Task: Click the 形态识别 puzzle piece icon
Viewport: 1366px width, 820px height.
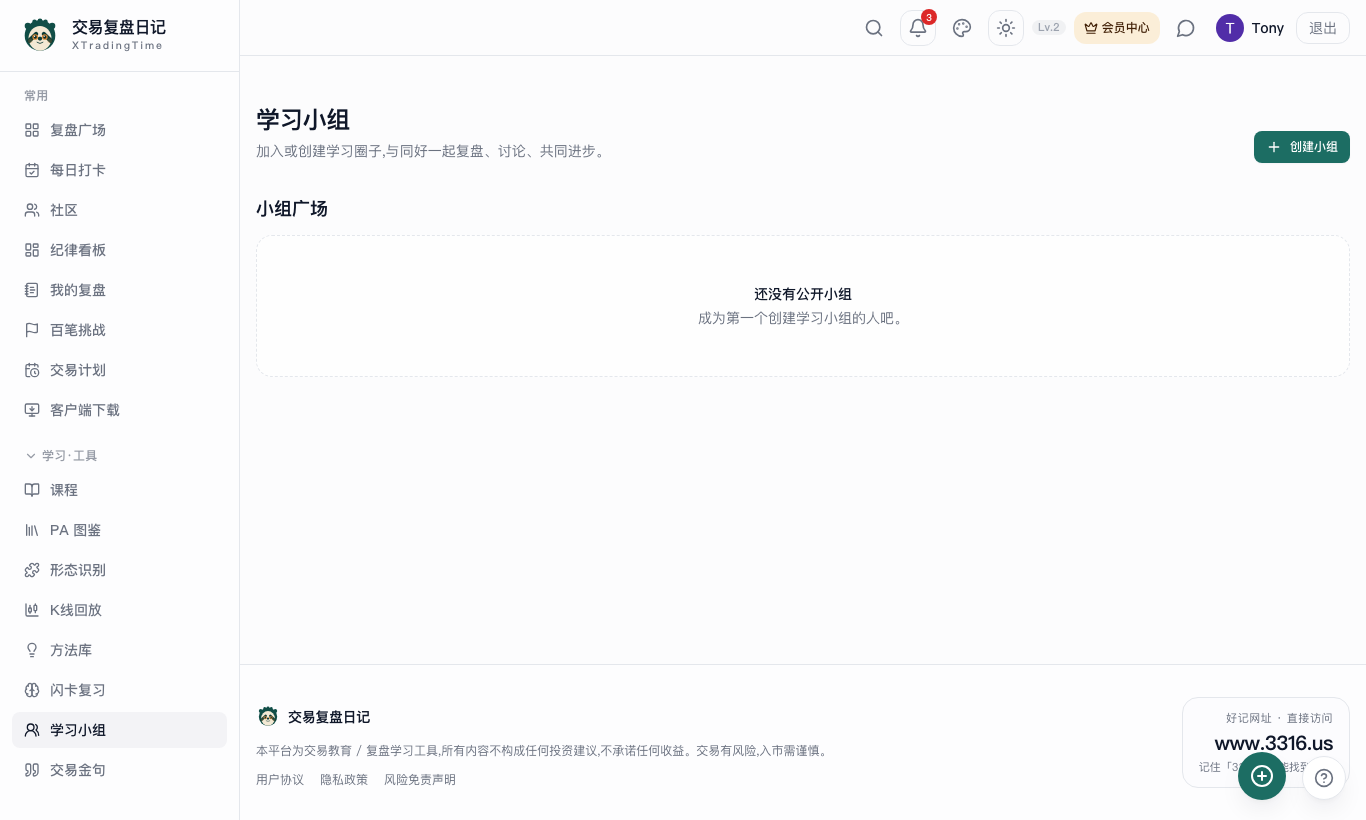Action: tap(32, 570)
